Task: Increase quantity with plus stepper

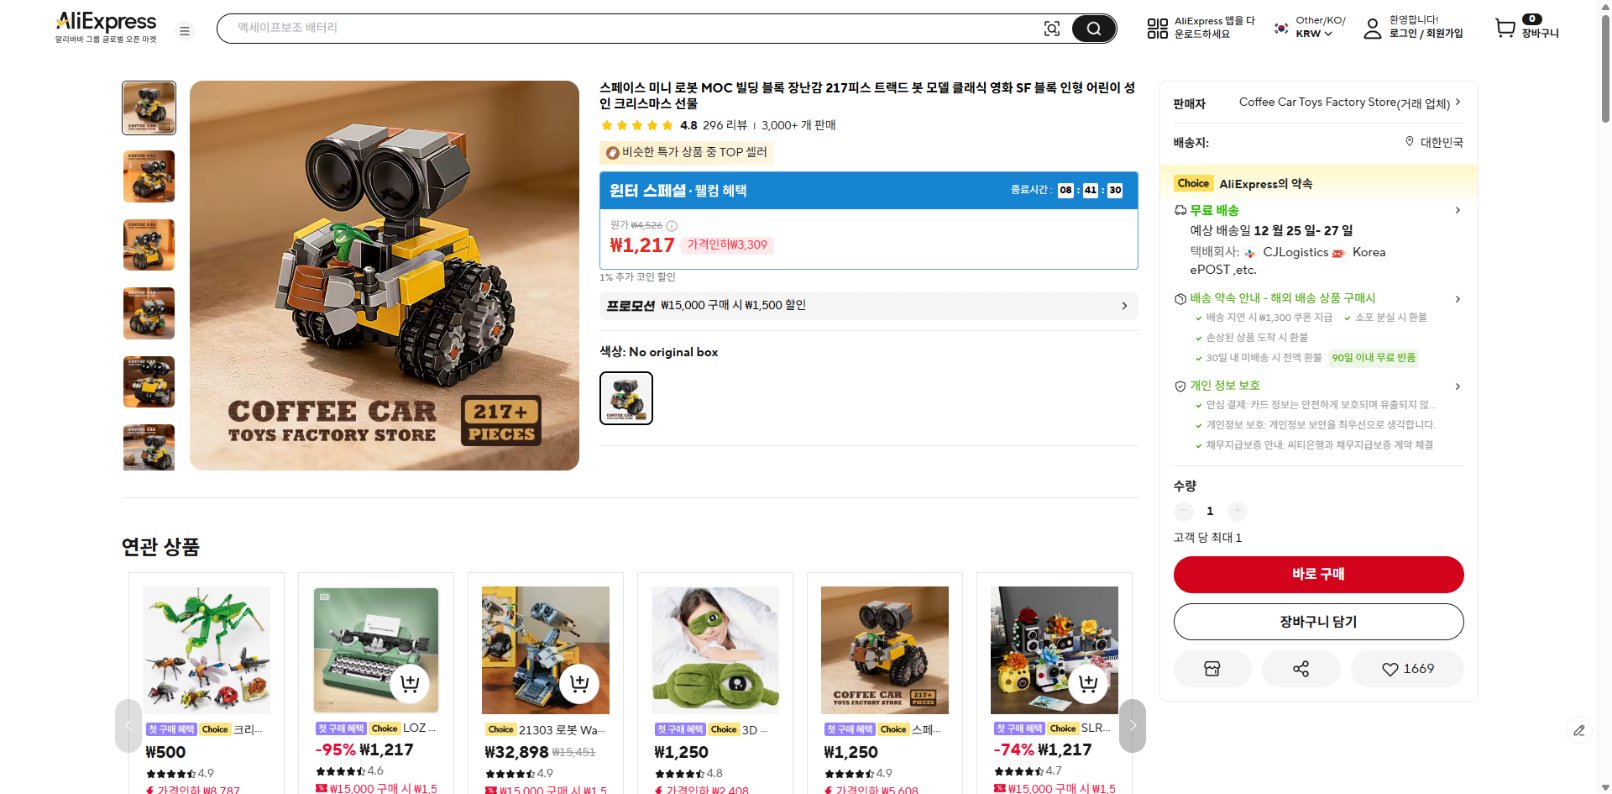Action: pyautogui.click(x=1237, y=511)
